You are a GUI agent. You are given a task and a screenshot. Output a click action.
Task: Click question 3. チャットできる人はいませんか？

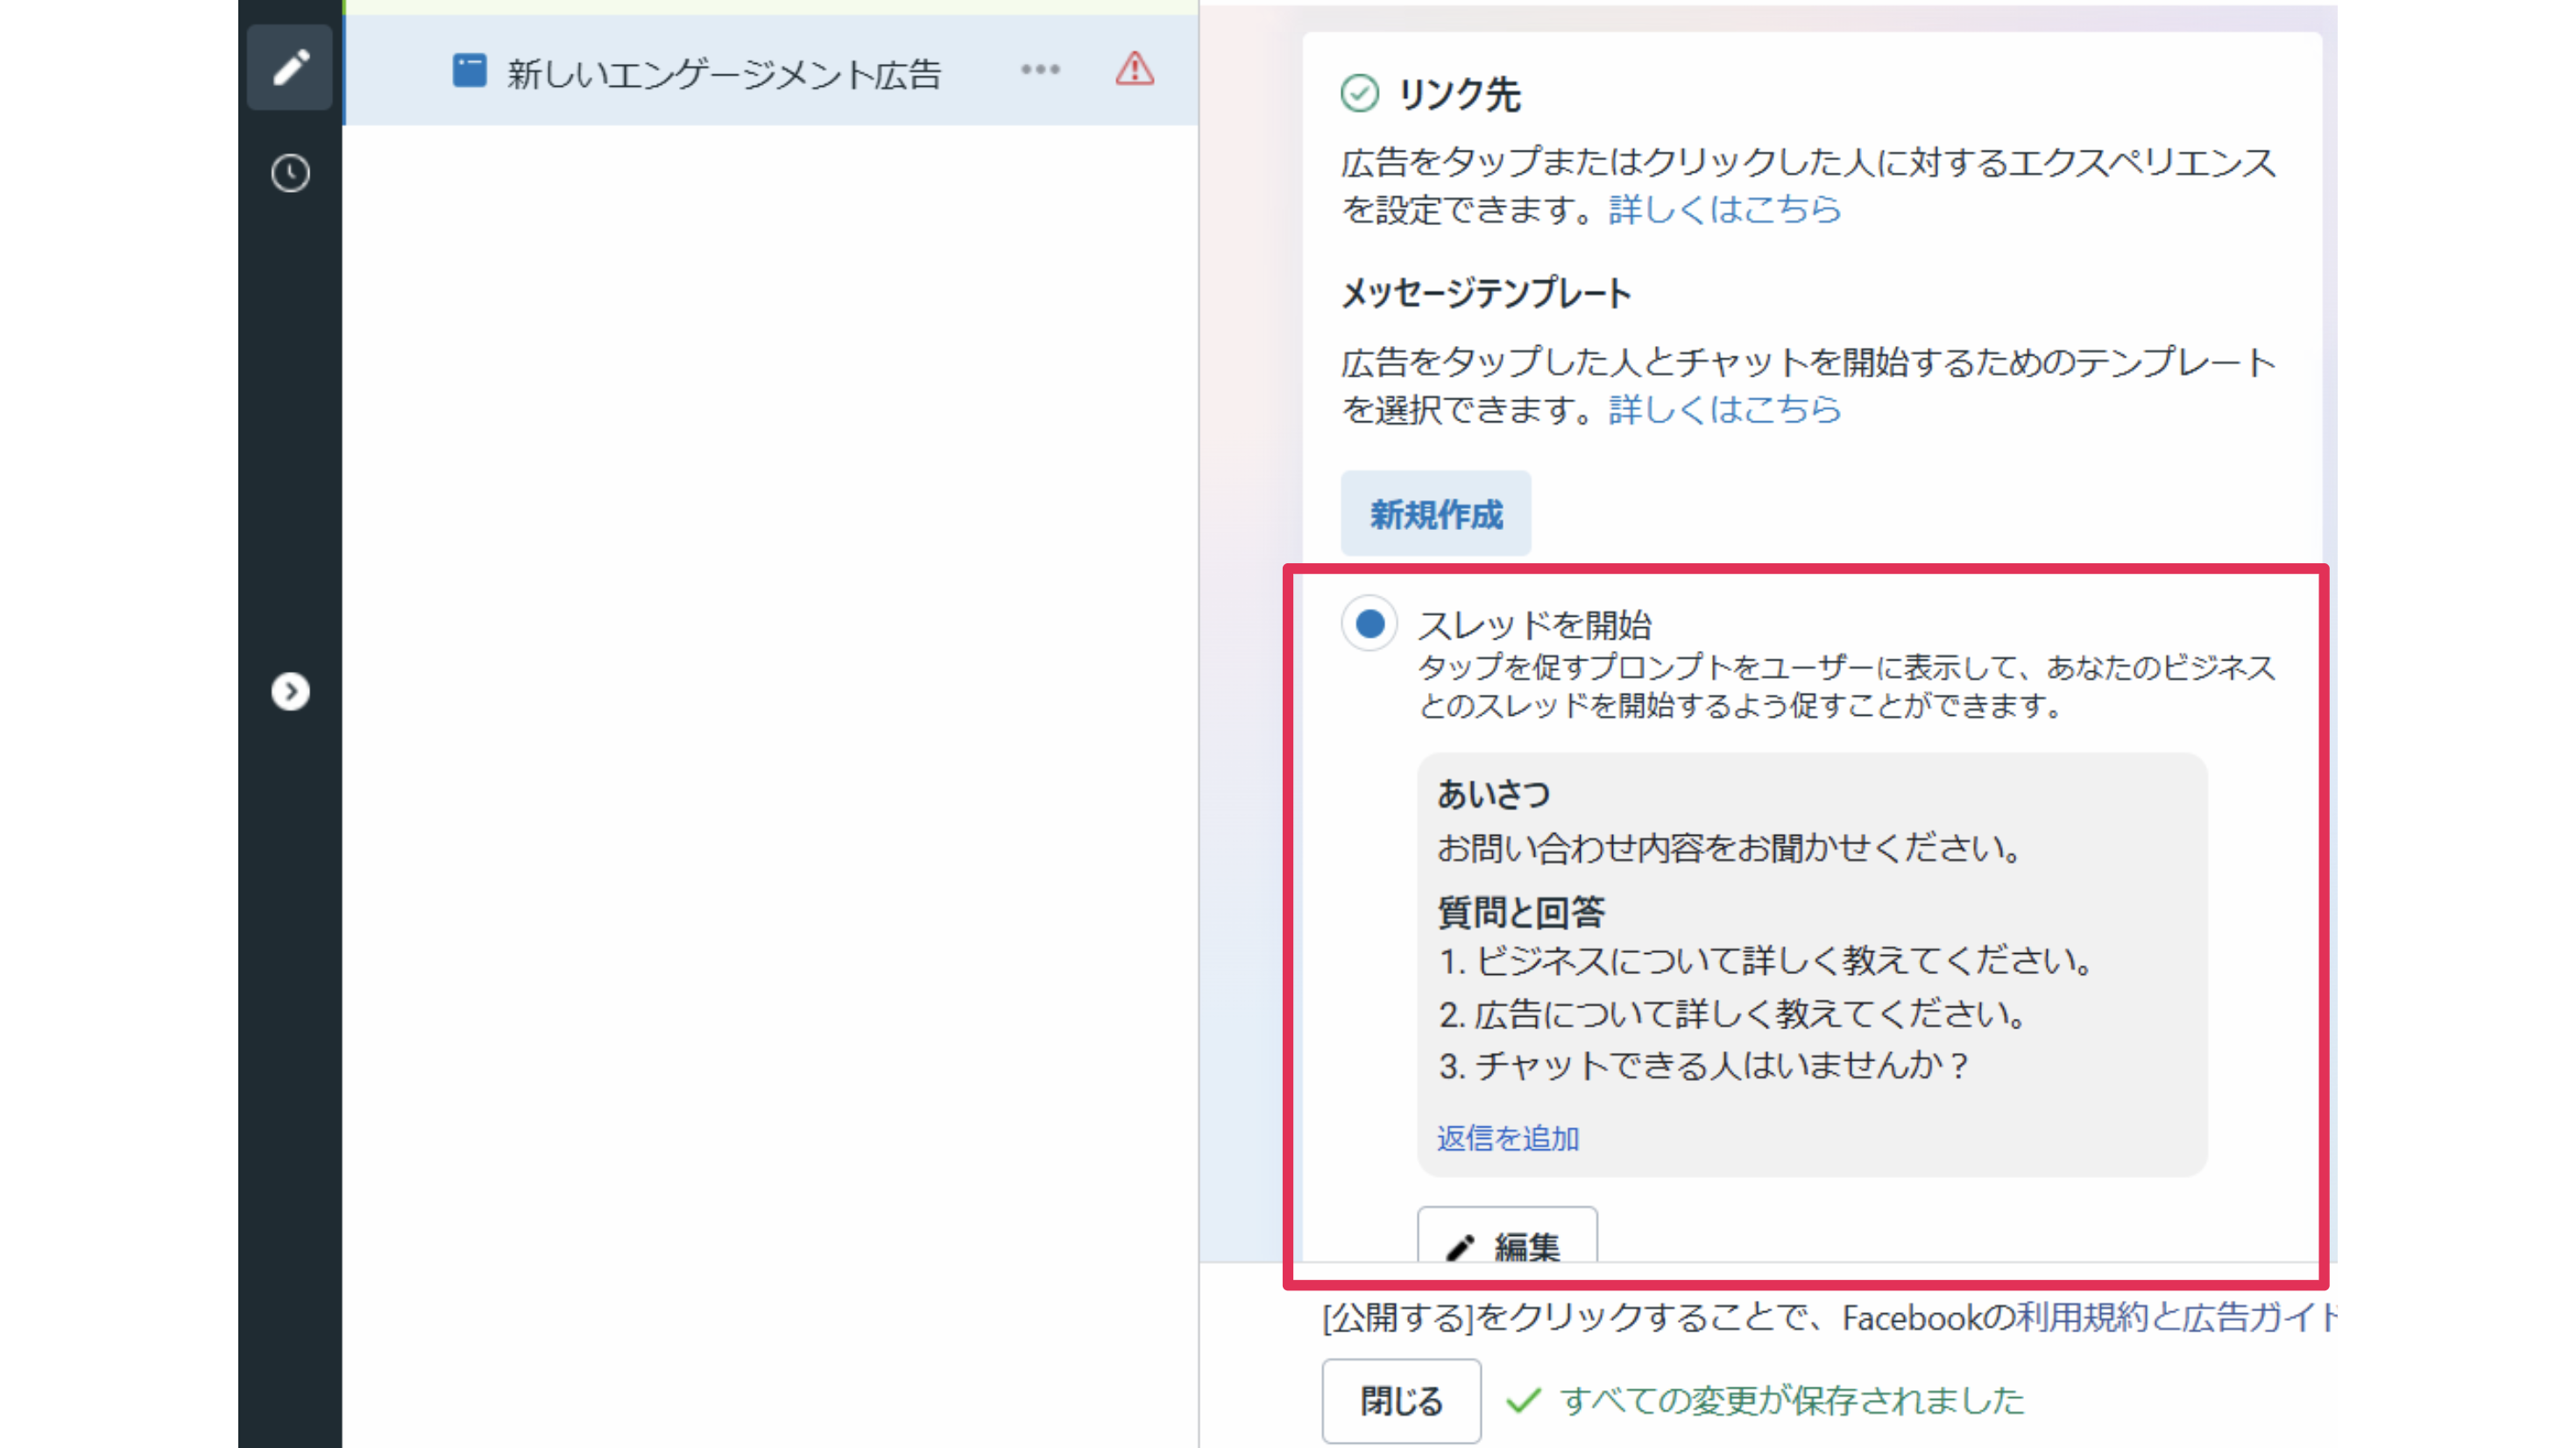1704,1066
